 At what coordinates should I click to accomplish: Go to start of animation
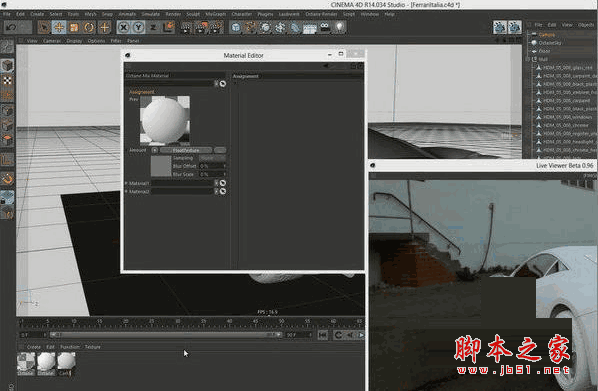point(323,335)
